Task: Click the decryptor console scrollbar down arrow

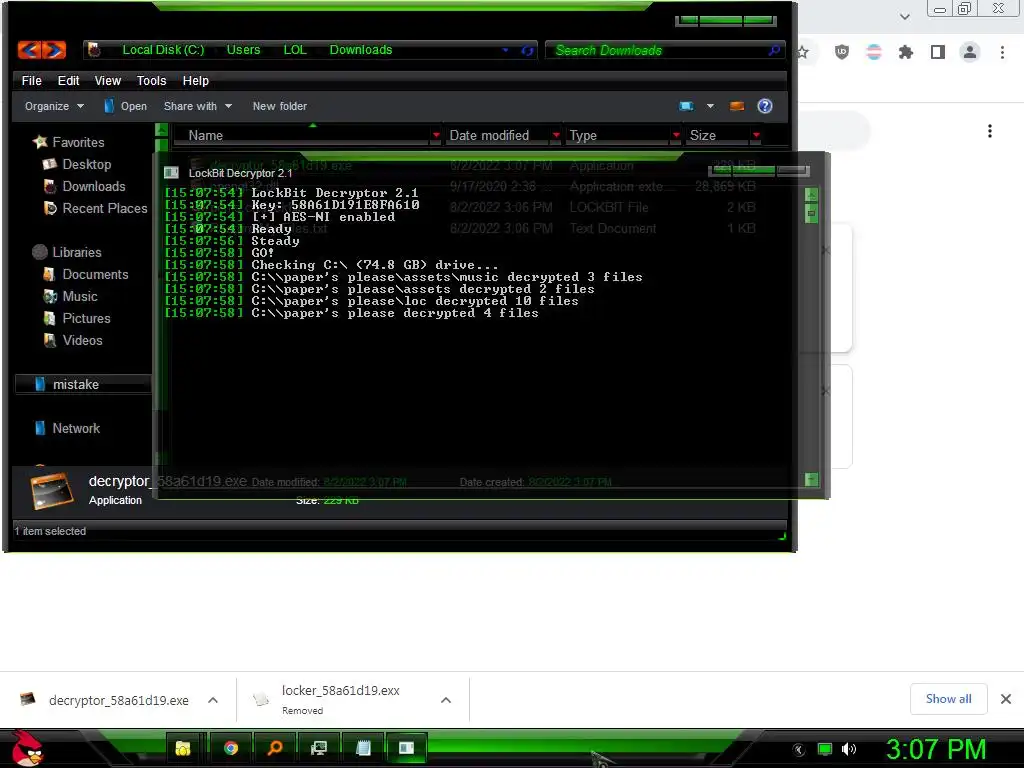Action: click(x=811, y=480)
